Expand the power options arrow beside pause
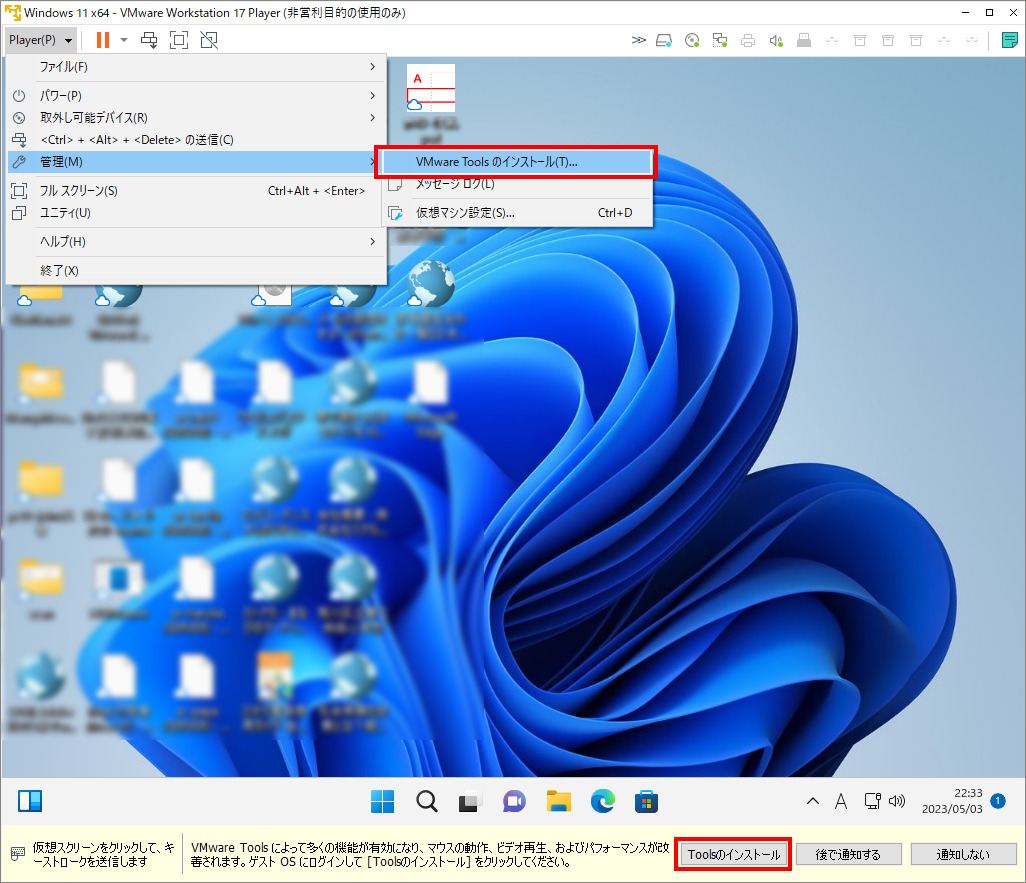The height and width of the screenshot is (883, 1026). tap(124, 40)
